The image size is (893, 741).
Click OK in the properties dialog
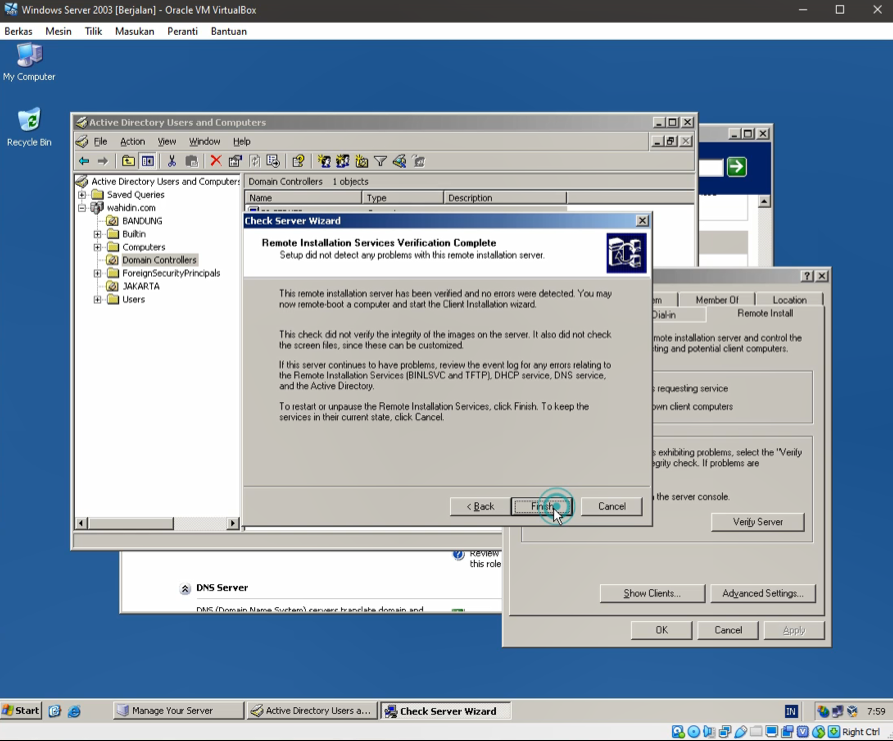661,630
